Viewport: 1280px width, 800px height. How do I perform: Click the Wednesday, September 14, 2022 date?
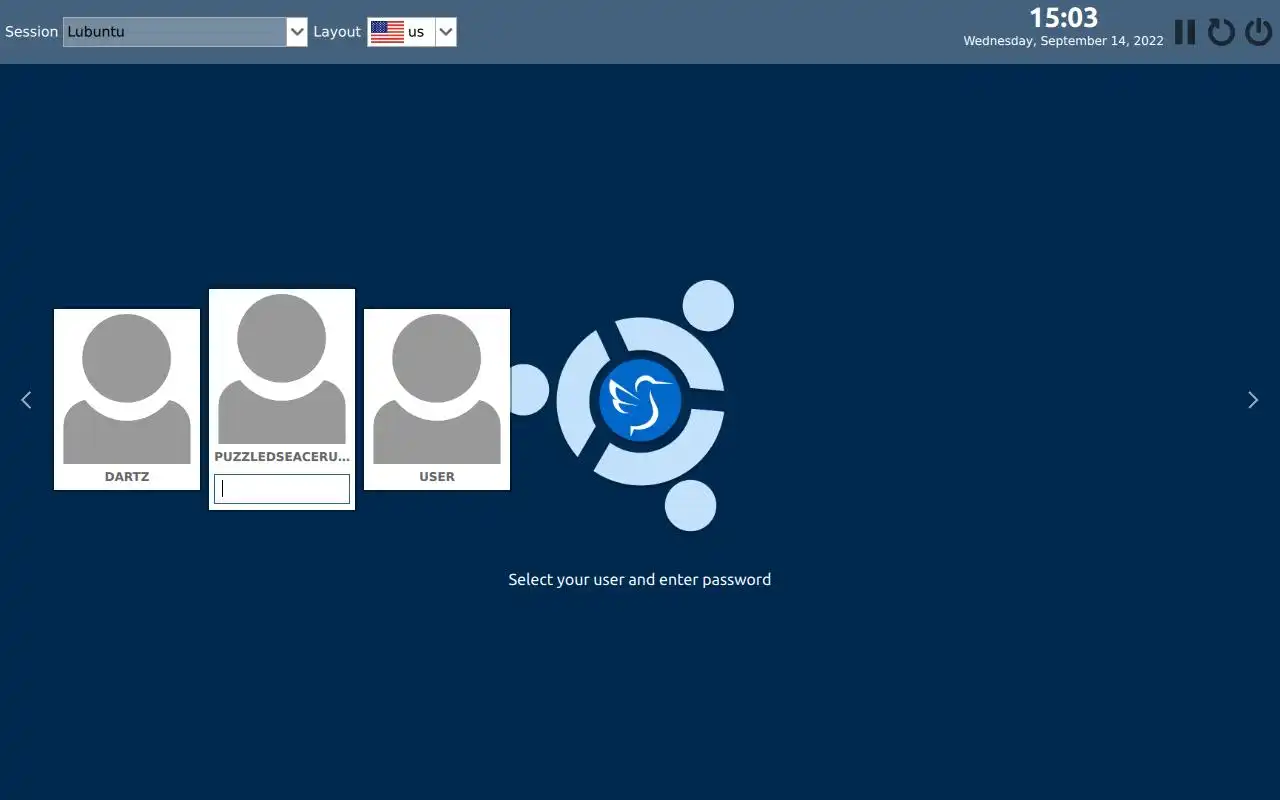tap(1063, 41)
